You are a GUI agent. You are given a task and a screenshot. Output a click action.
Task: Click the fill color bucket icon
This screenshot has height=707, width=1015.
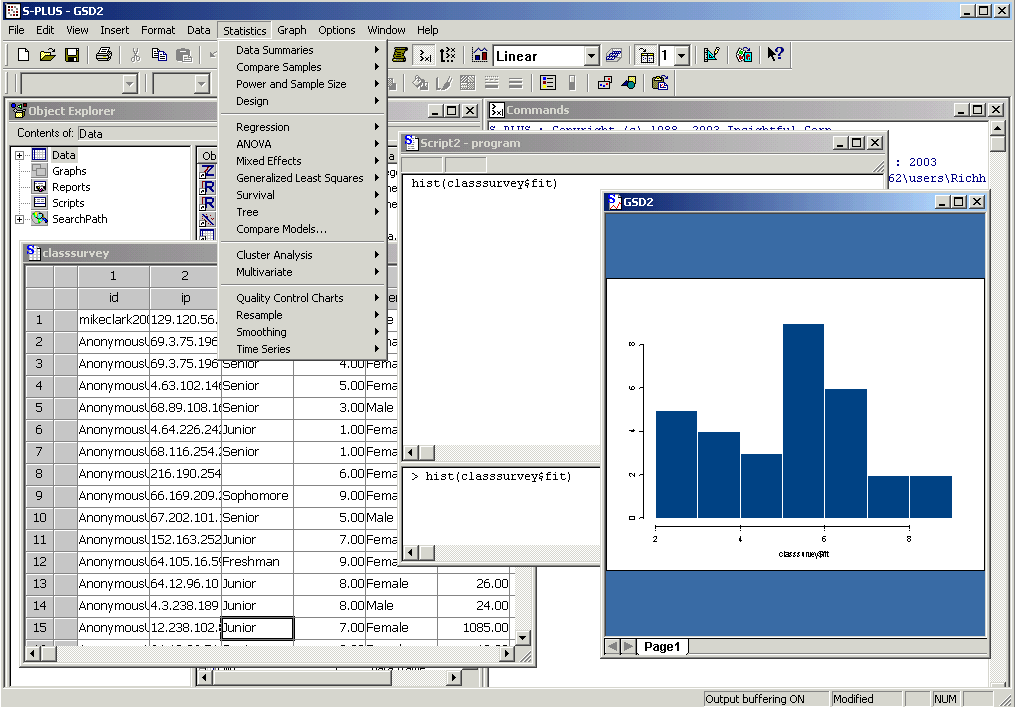coord(421,83)
